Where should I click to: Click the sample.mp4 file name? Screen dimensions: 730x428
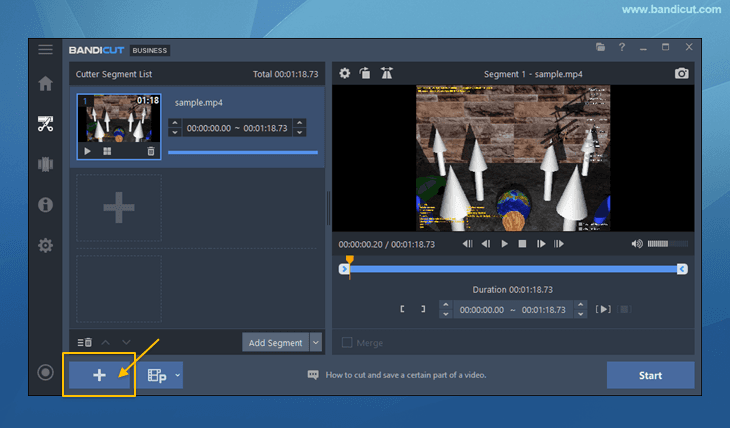point(198,102)
